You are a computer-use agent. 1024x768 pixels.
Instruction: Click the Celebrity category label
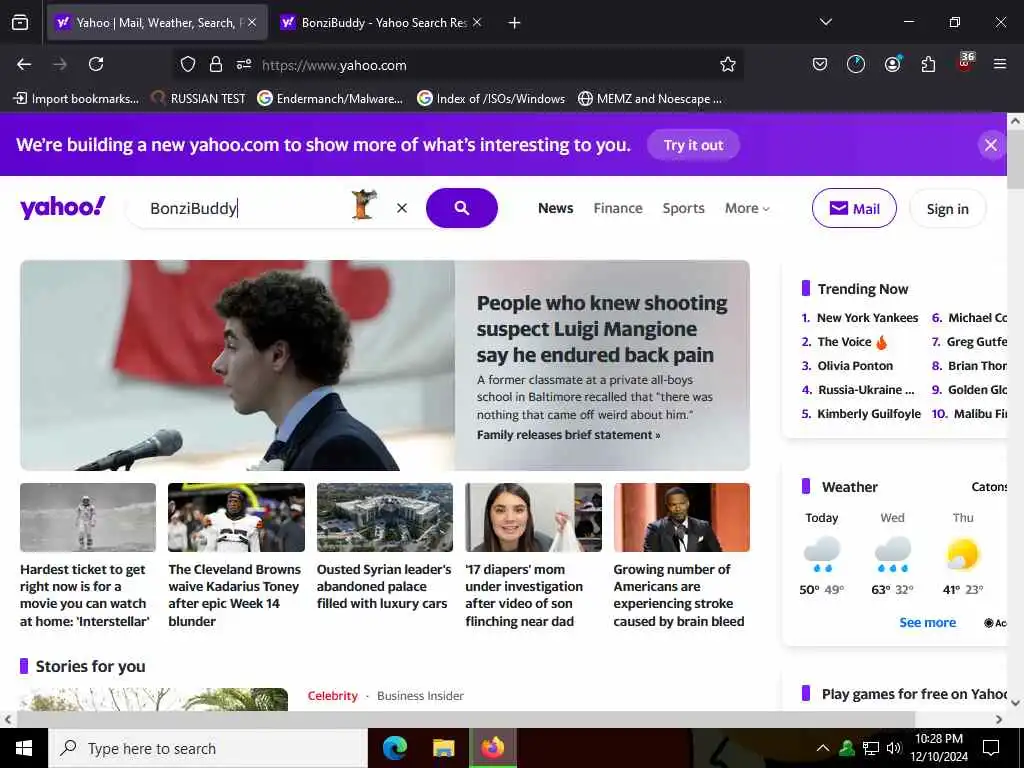pyautogui.click(x=332, y=696)
